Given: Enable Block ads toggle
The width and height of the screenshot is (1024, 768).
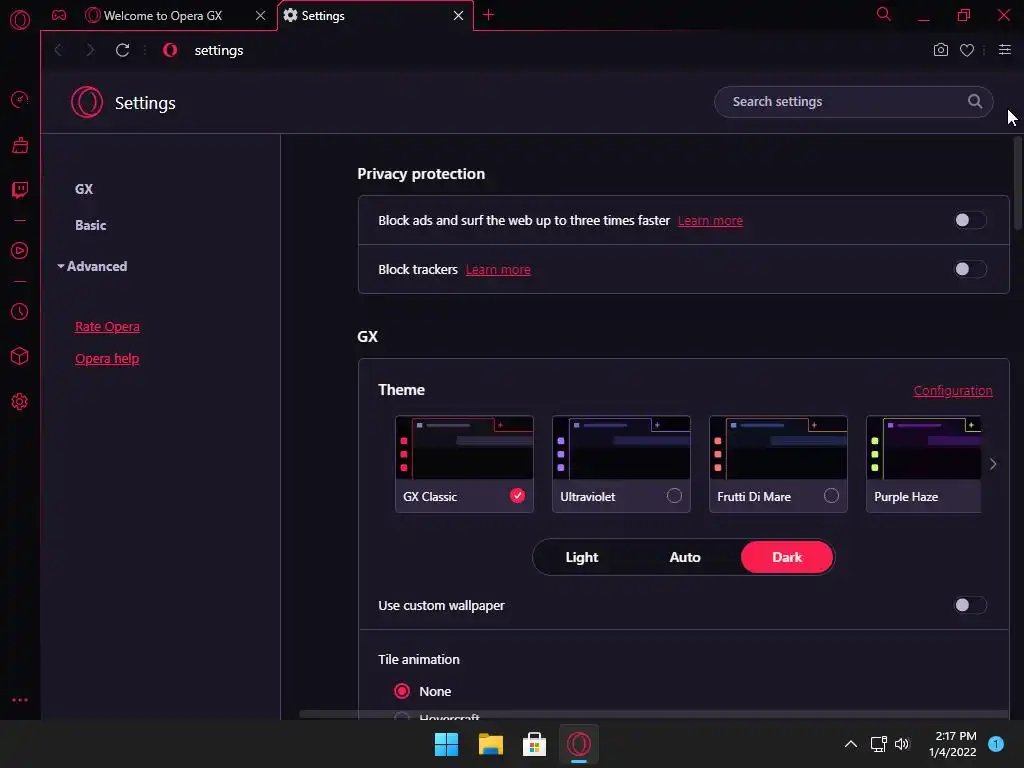Looking at the screenshot, I should (970, 220).
